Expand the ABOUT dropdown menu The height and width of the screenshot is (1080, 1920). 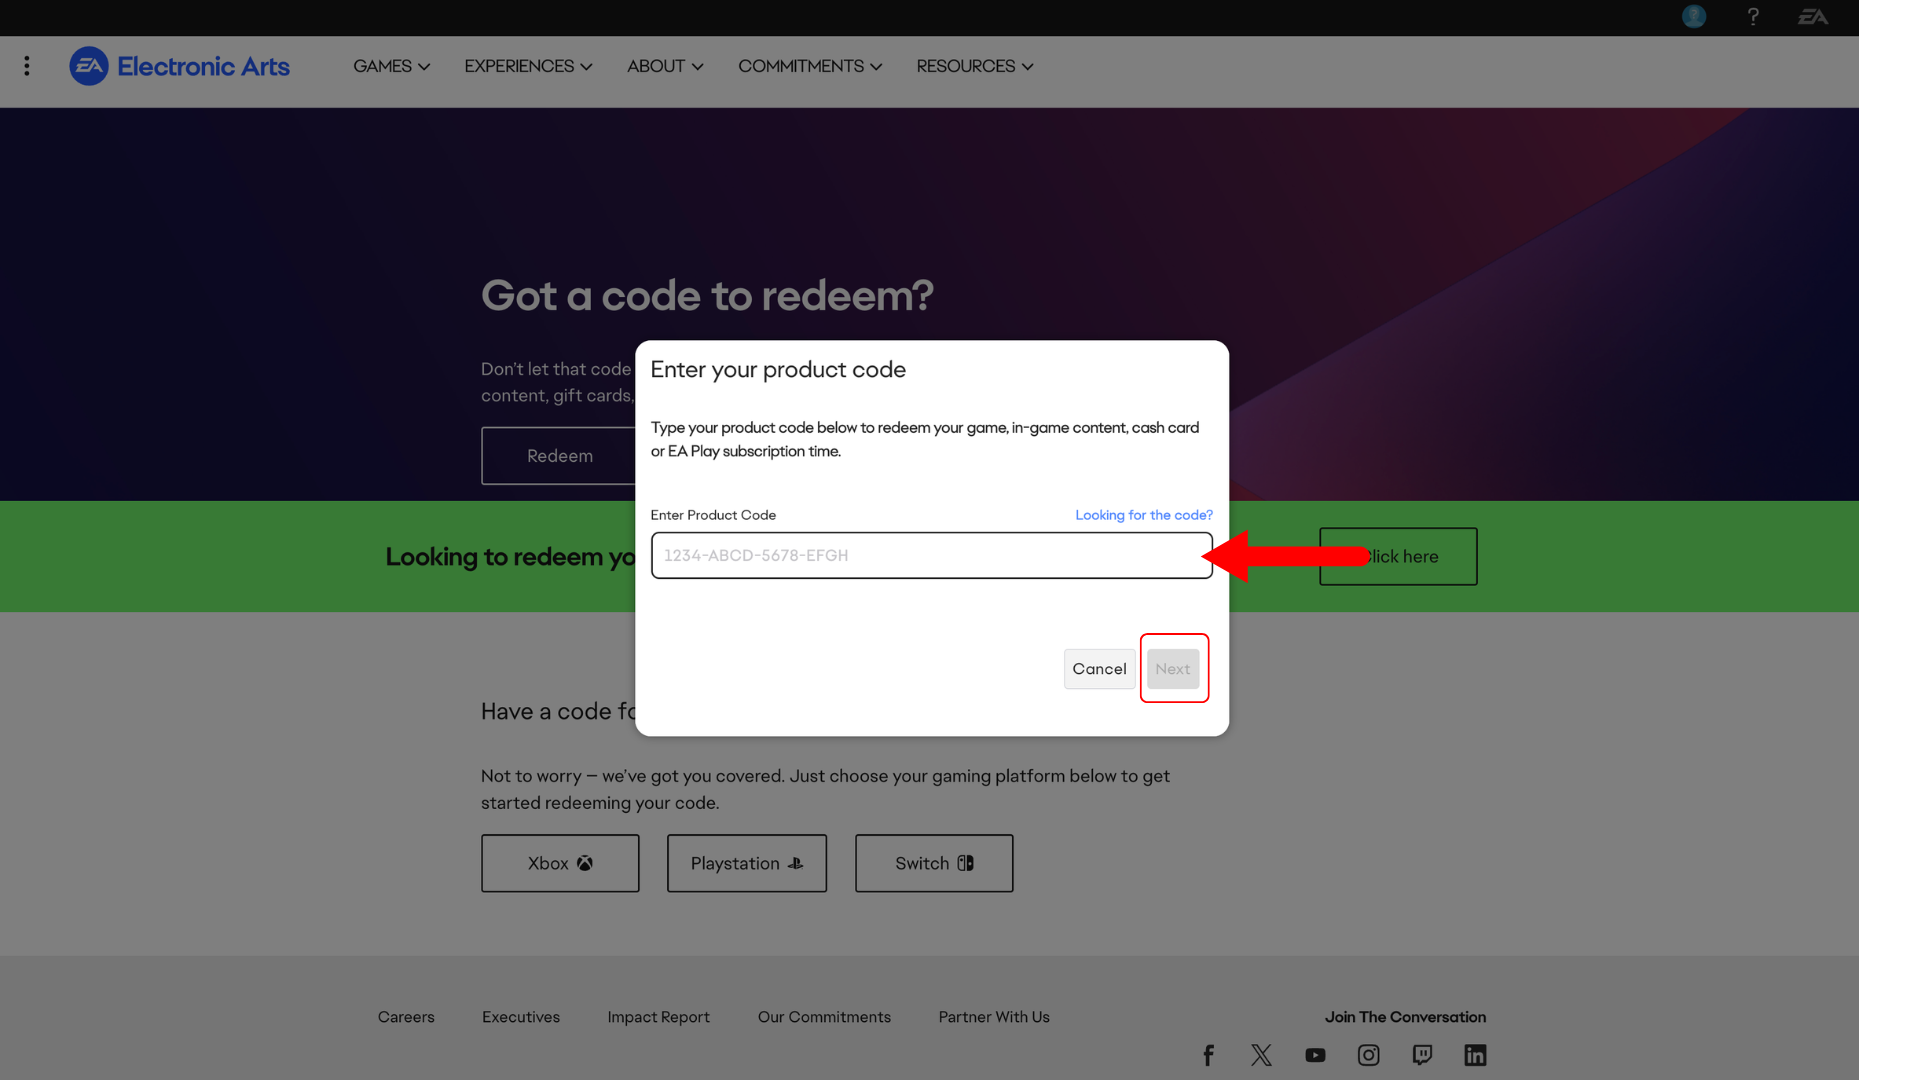click(x=665, y=66)
